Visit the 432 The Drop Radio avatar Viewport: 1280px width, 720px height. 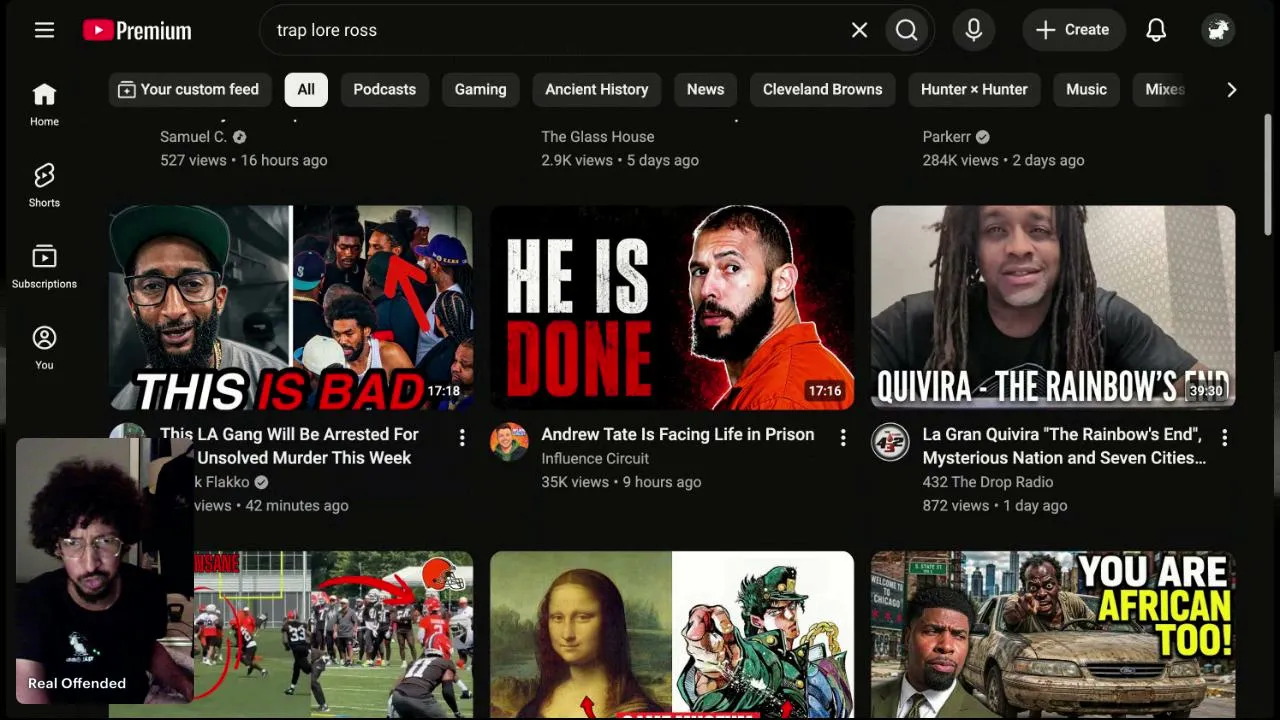click(890, 442)
